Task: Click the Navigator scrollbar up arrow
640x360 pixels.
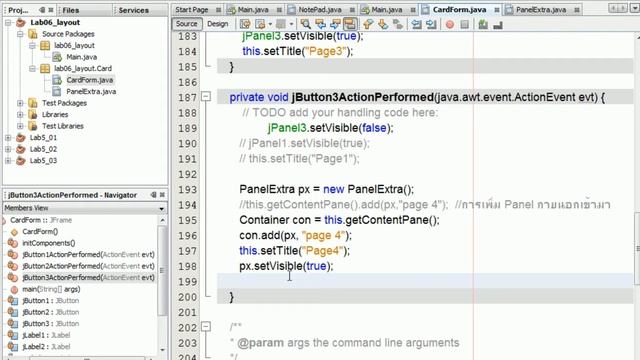Action: (162, 220)
